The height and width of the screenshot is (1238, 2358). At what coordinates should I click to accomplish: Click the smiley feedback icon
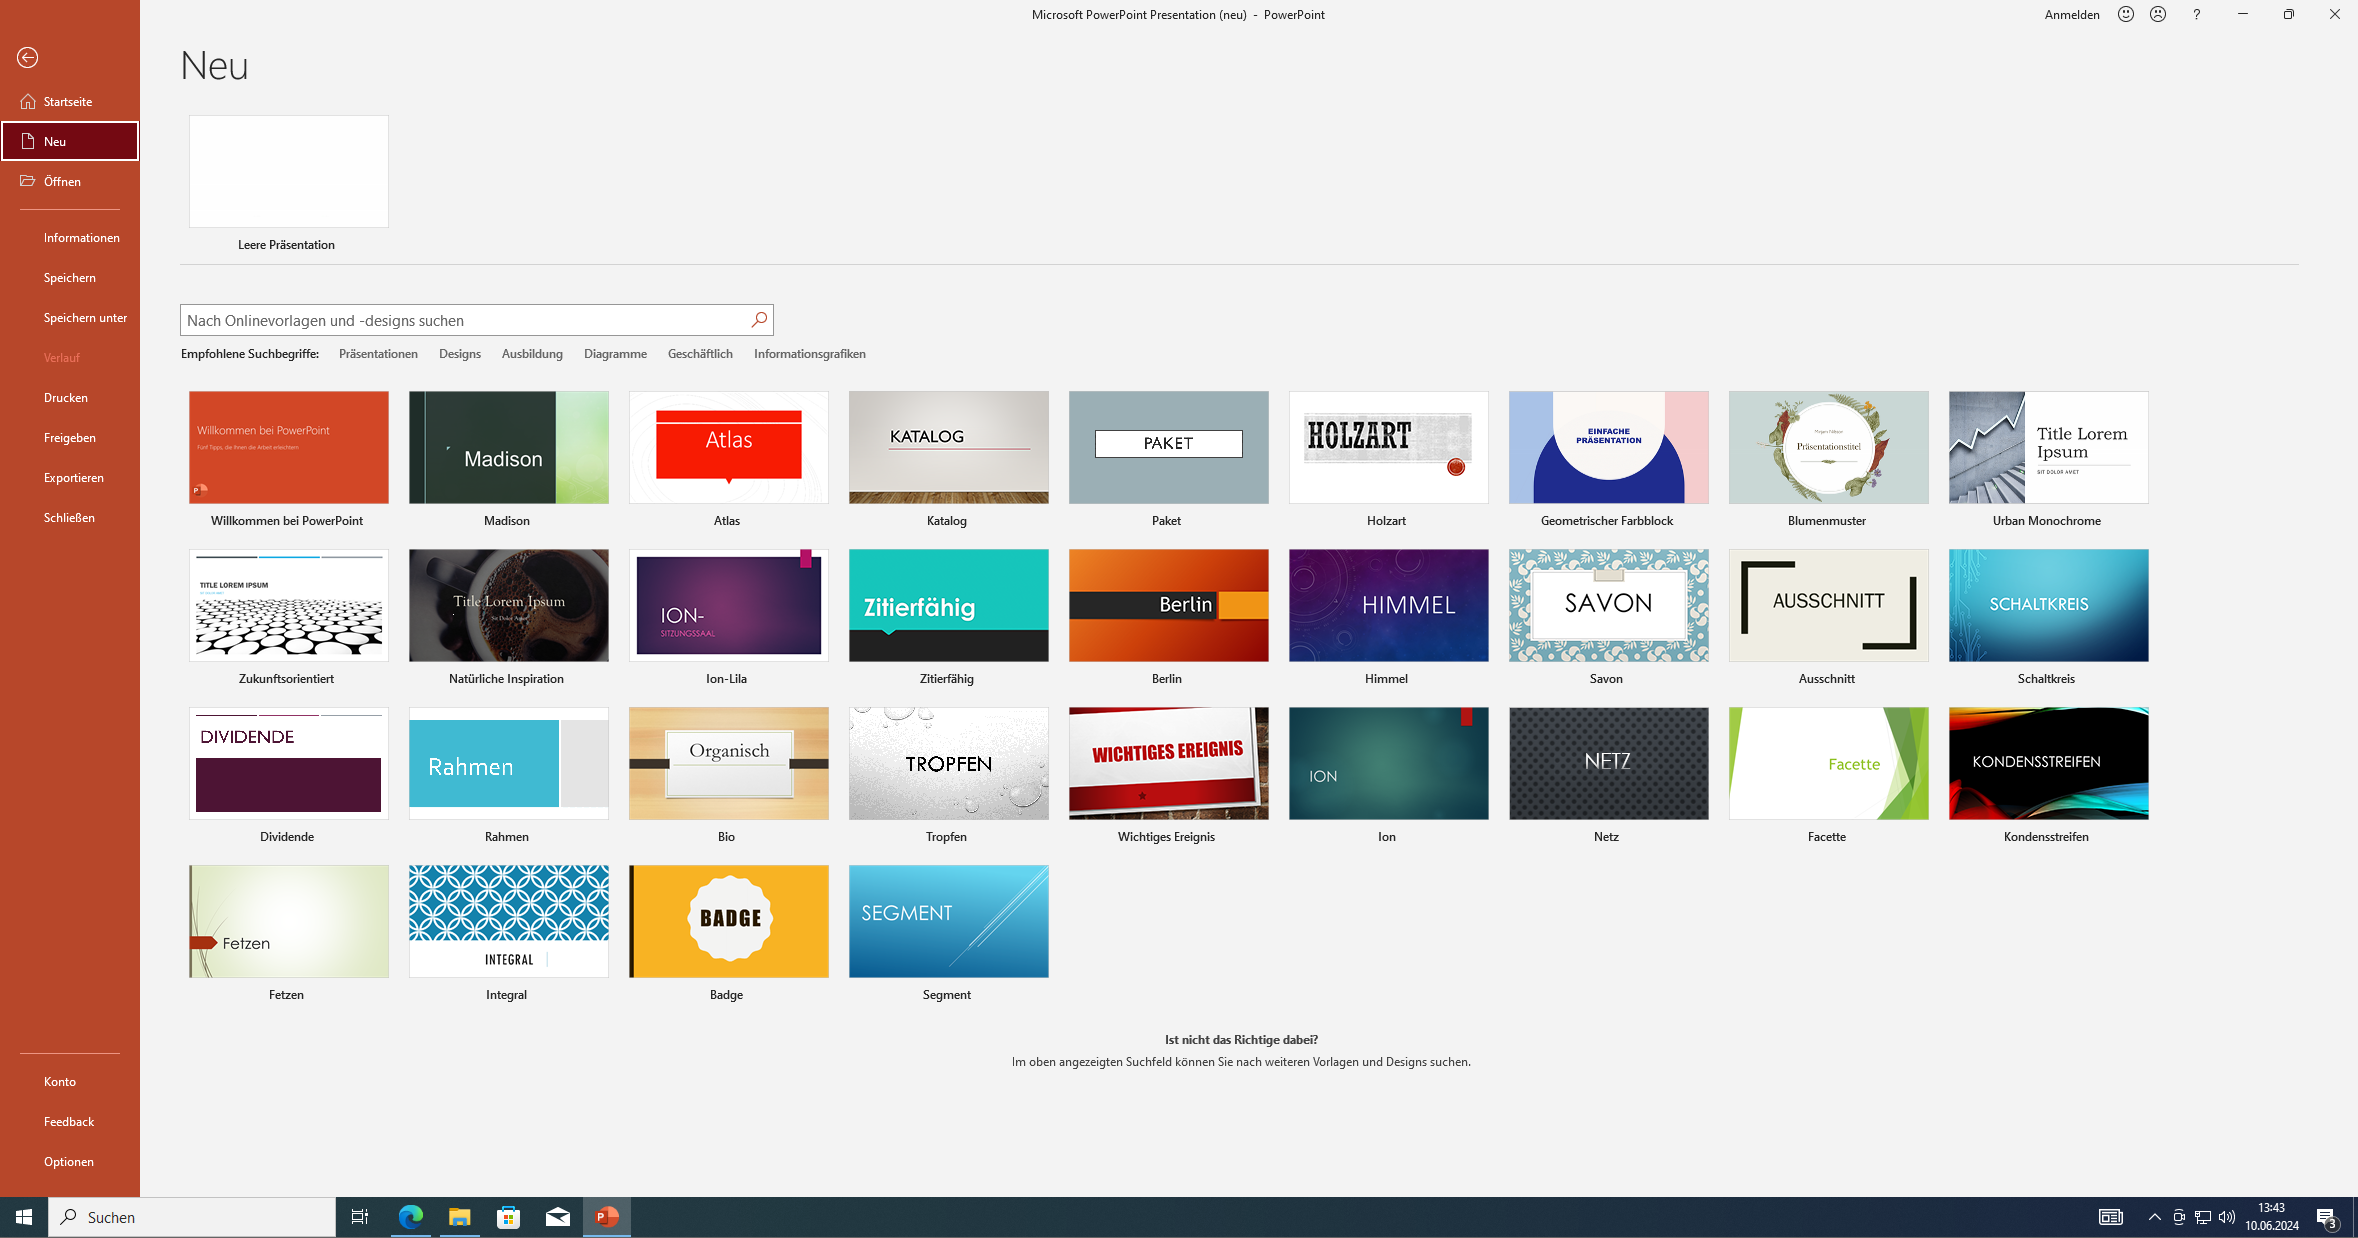2126,14
